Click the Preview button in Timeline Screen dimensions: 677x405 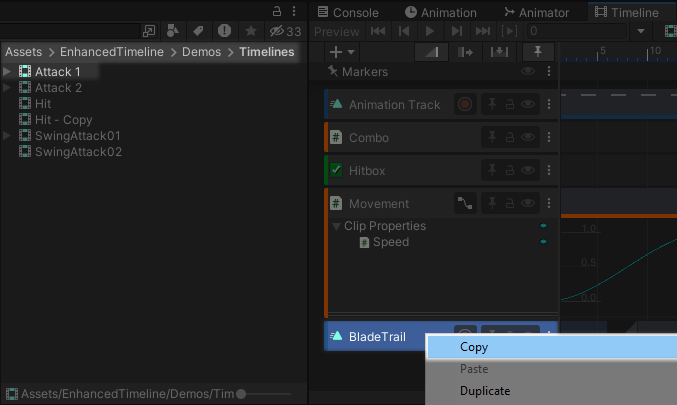pyautogui.click(x=336, y=32)
